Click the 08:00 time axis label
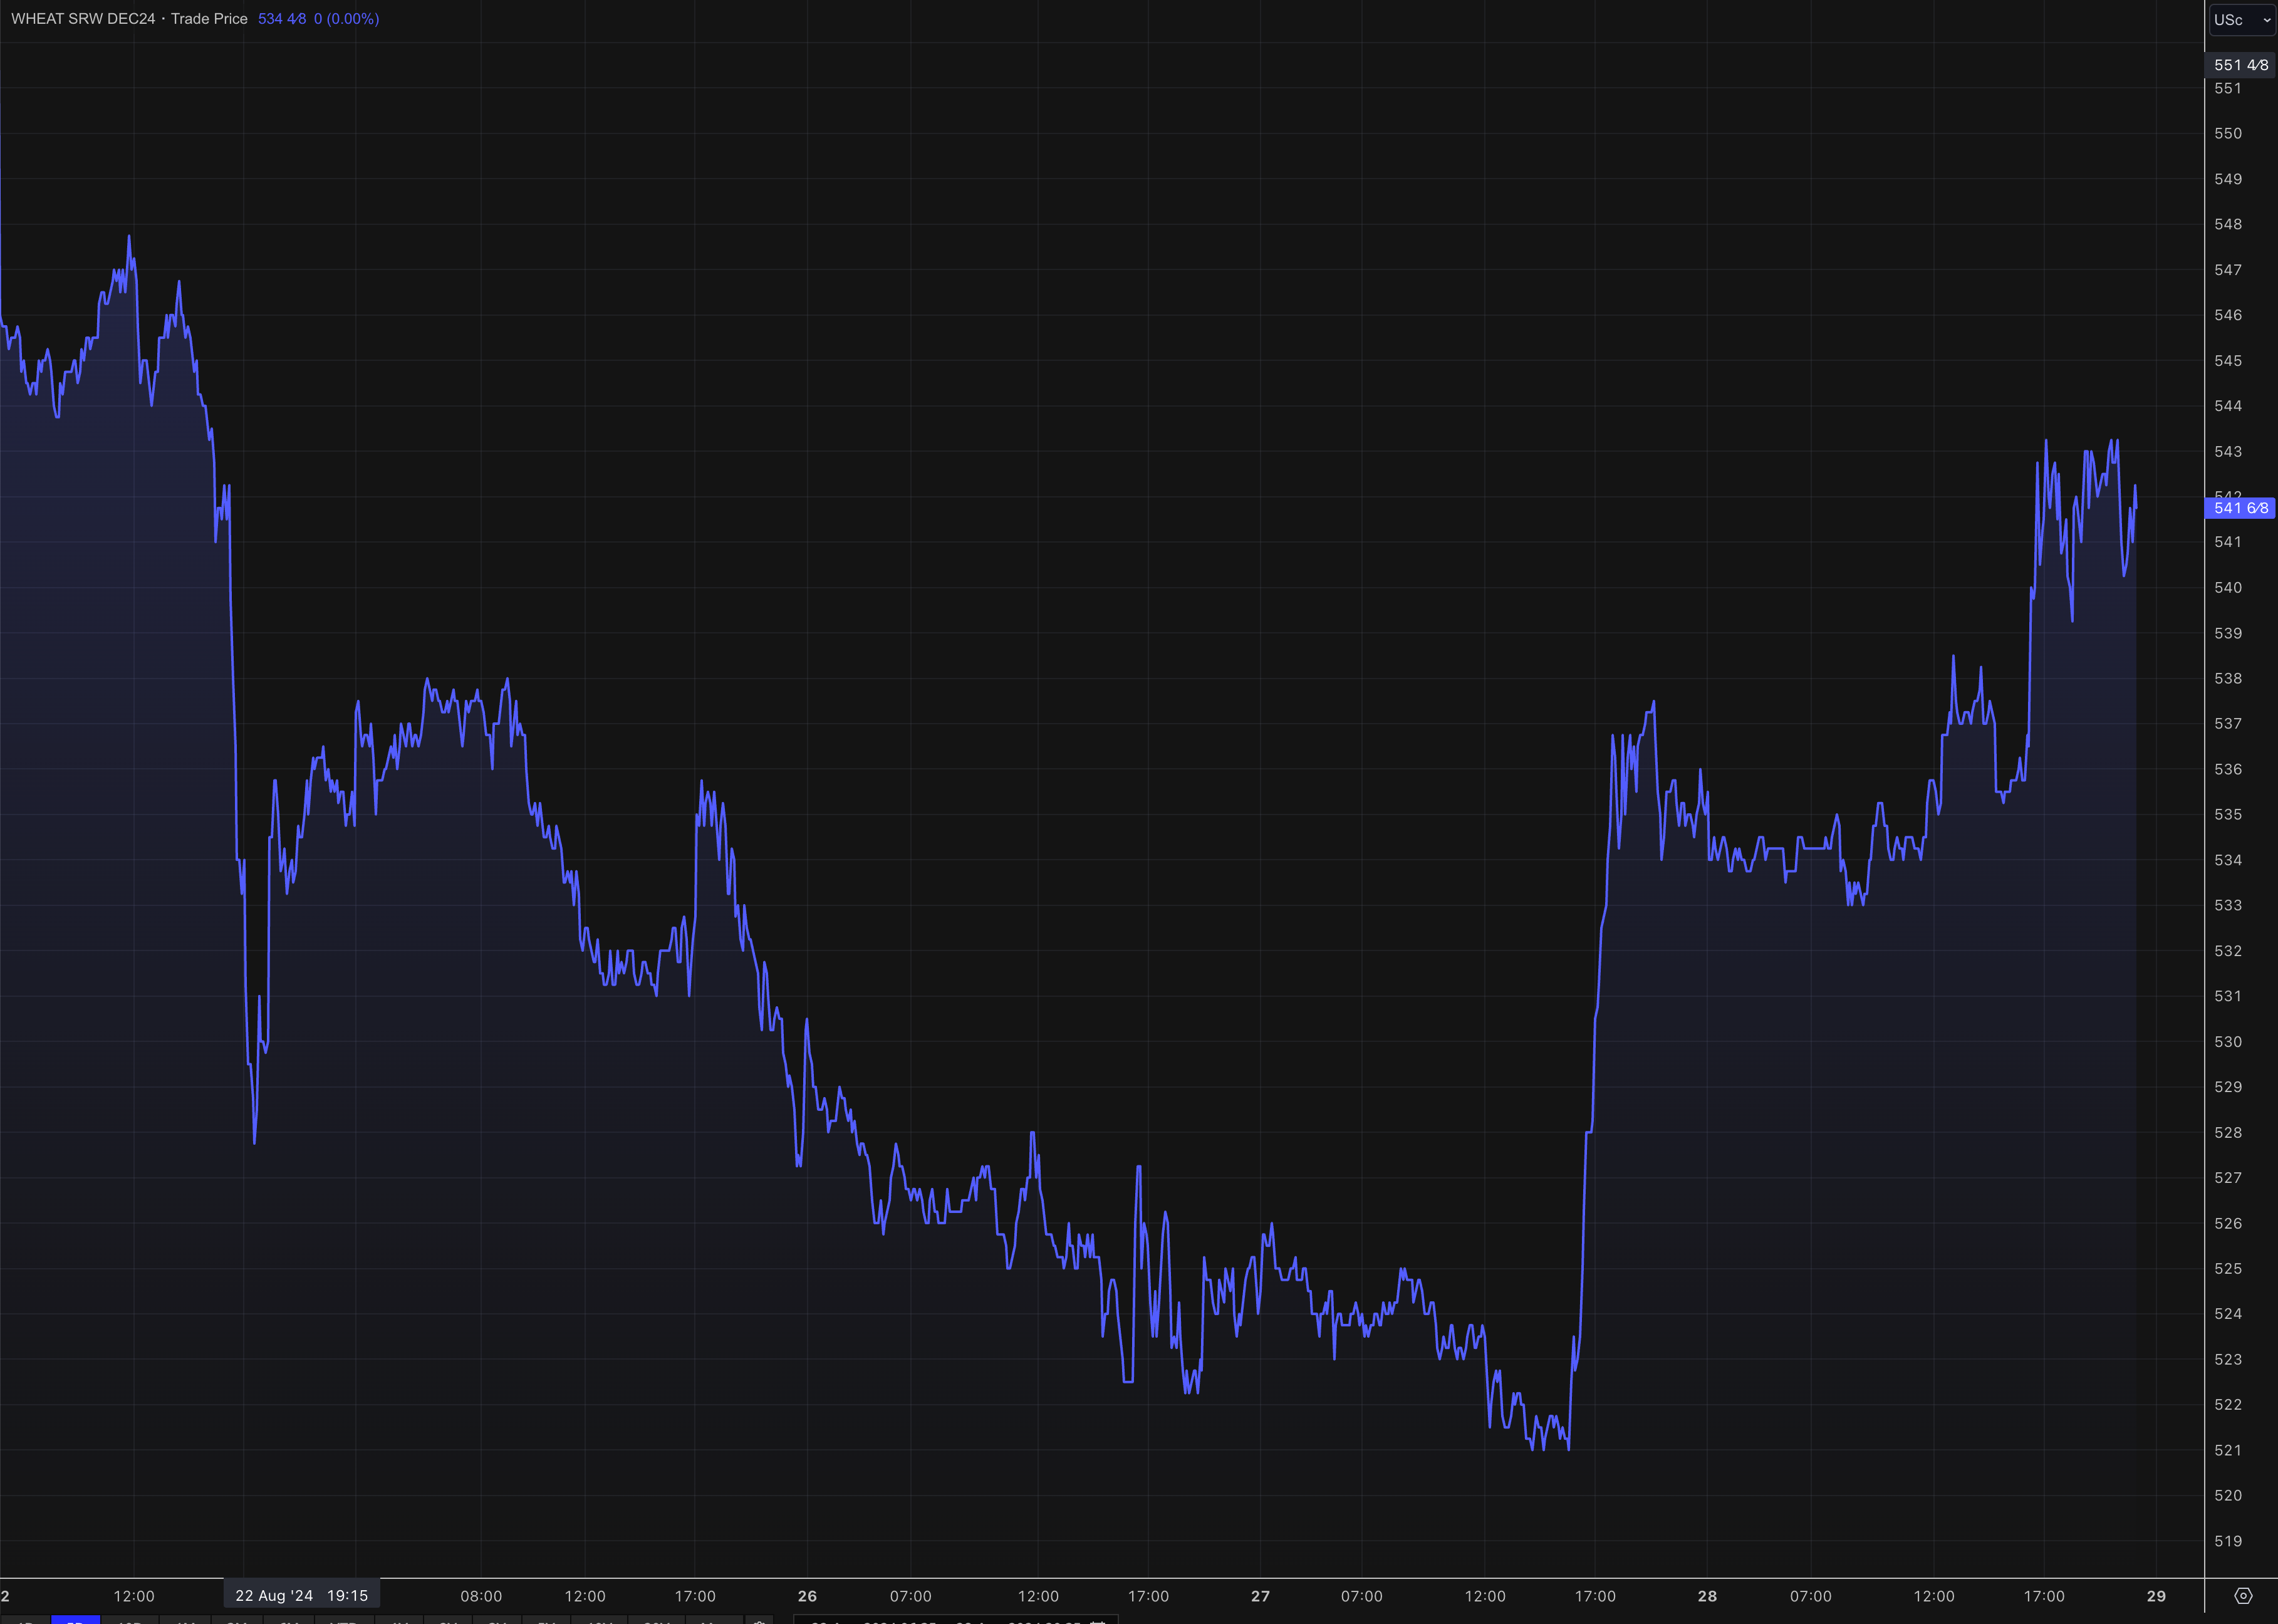Screen dimensions: 2278x1624 coord(481,1596)
